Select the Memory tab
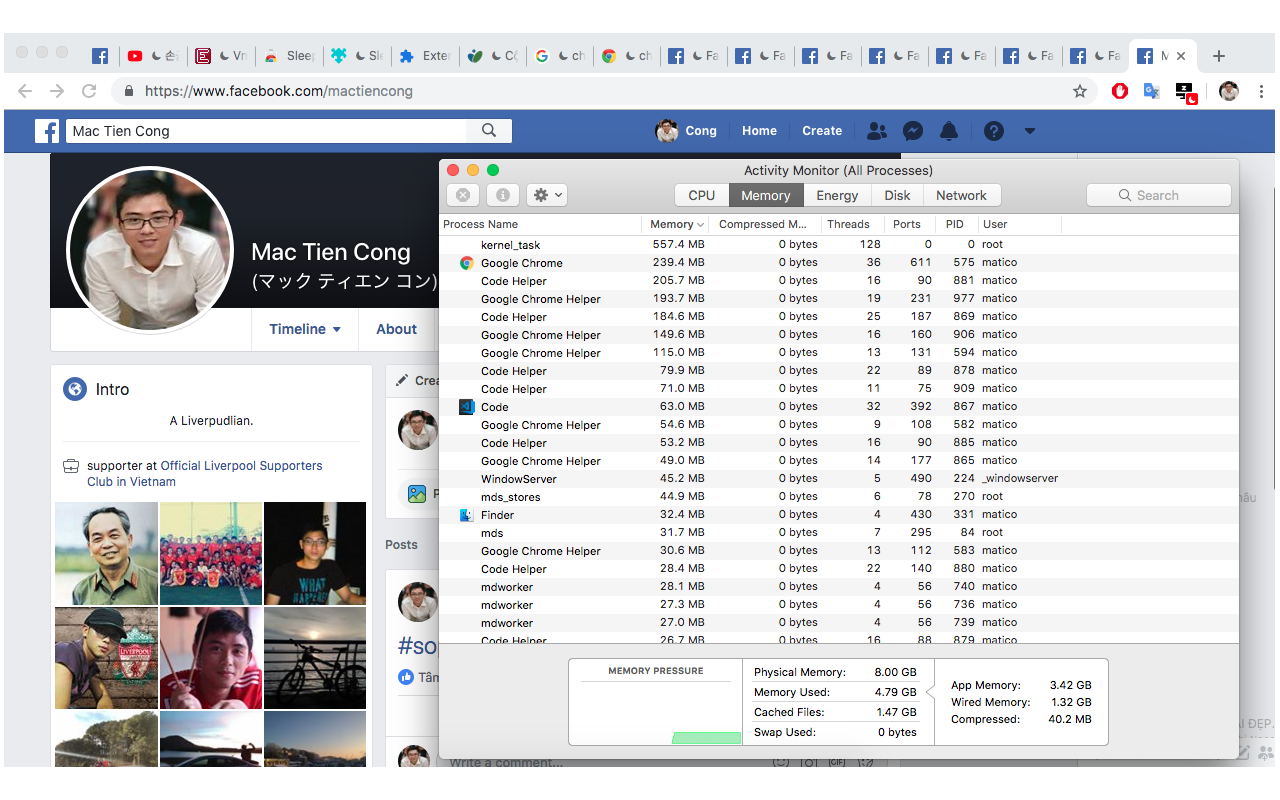 (x=766, y=195)
